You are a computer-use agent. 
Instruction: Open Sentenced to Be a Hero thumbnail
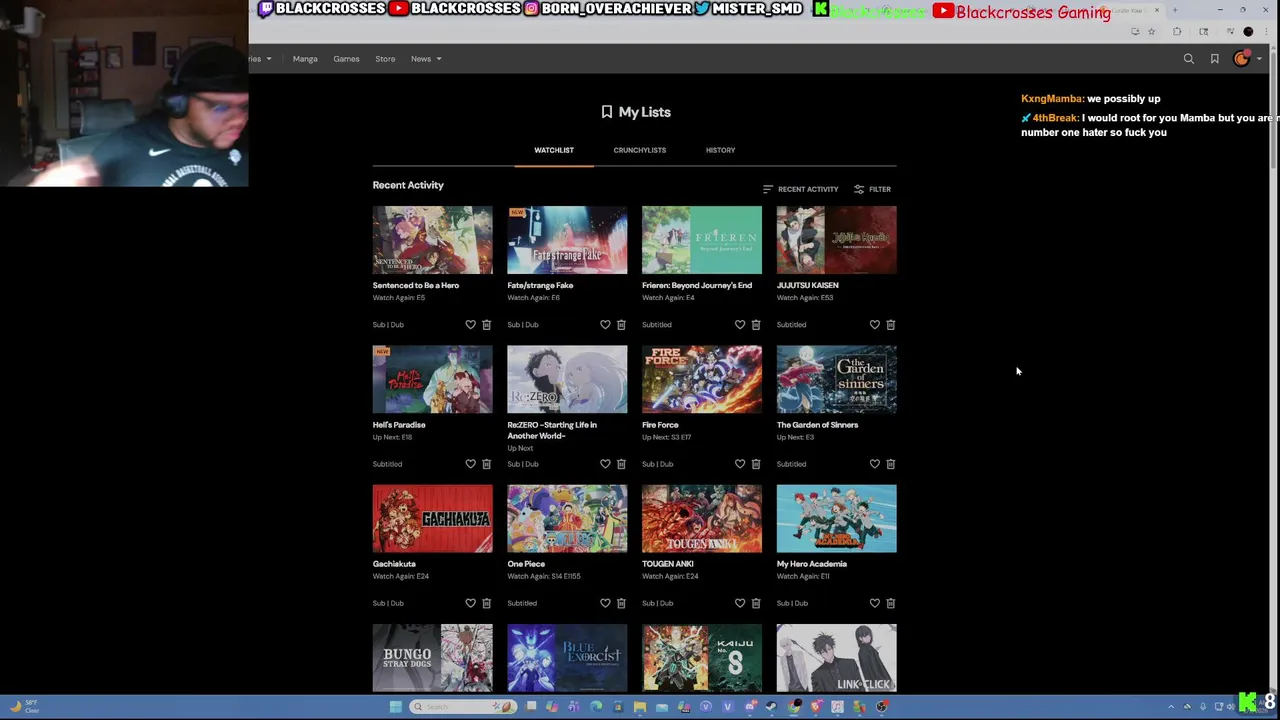pos(433,240)
